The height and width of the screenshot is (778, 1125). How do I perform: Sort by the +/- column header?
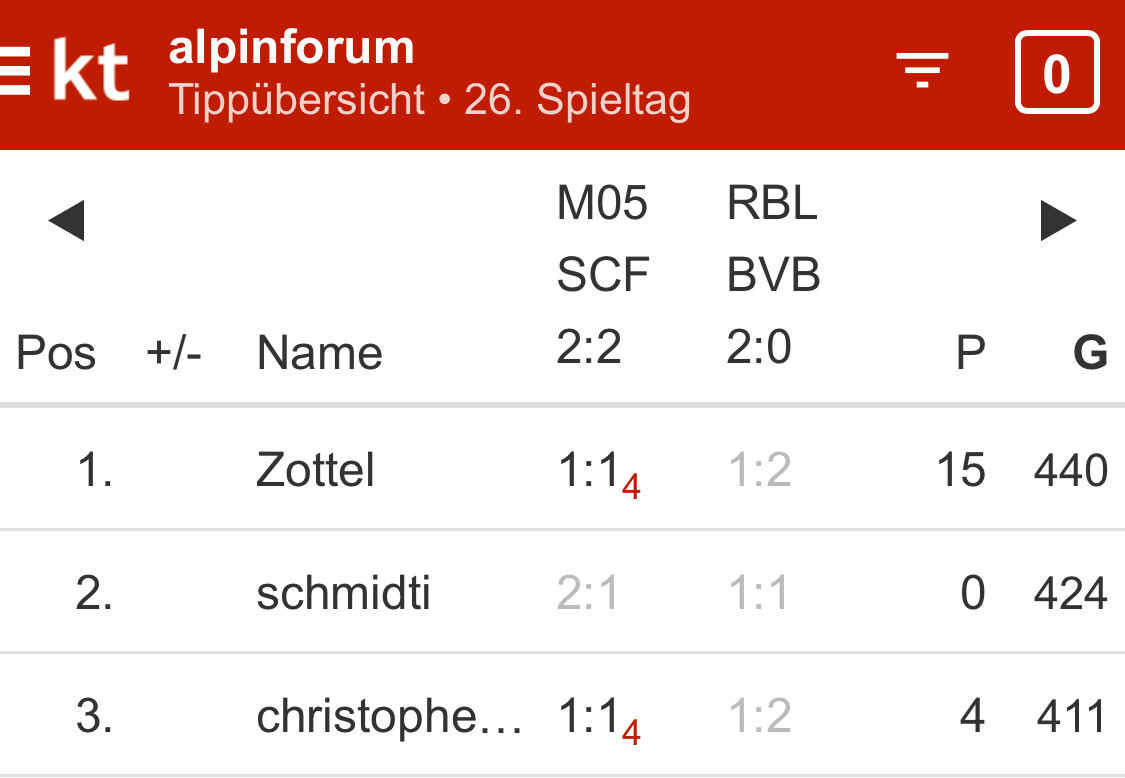click(174, 353)
